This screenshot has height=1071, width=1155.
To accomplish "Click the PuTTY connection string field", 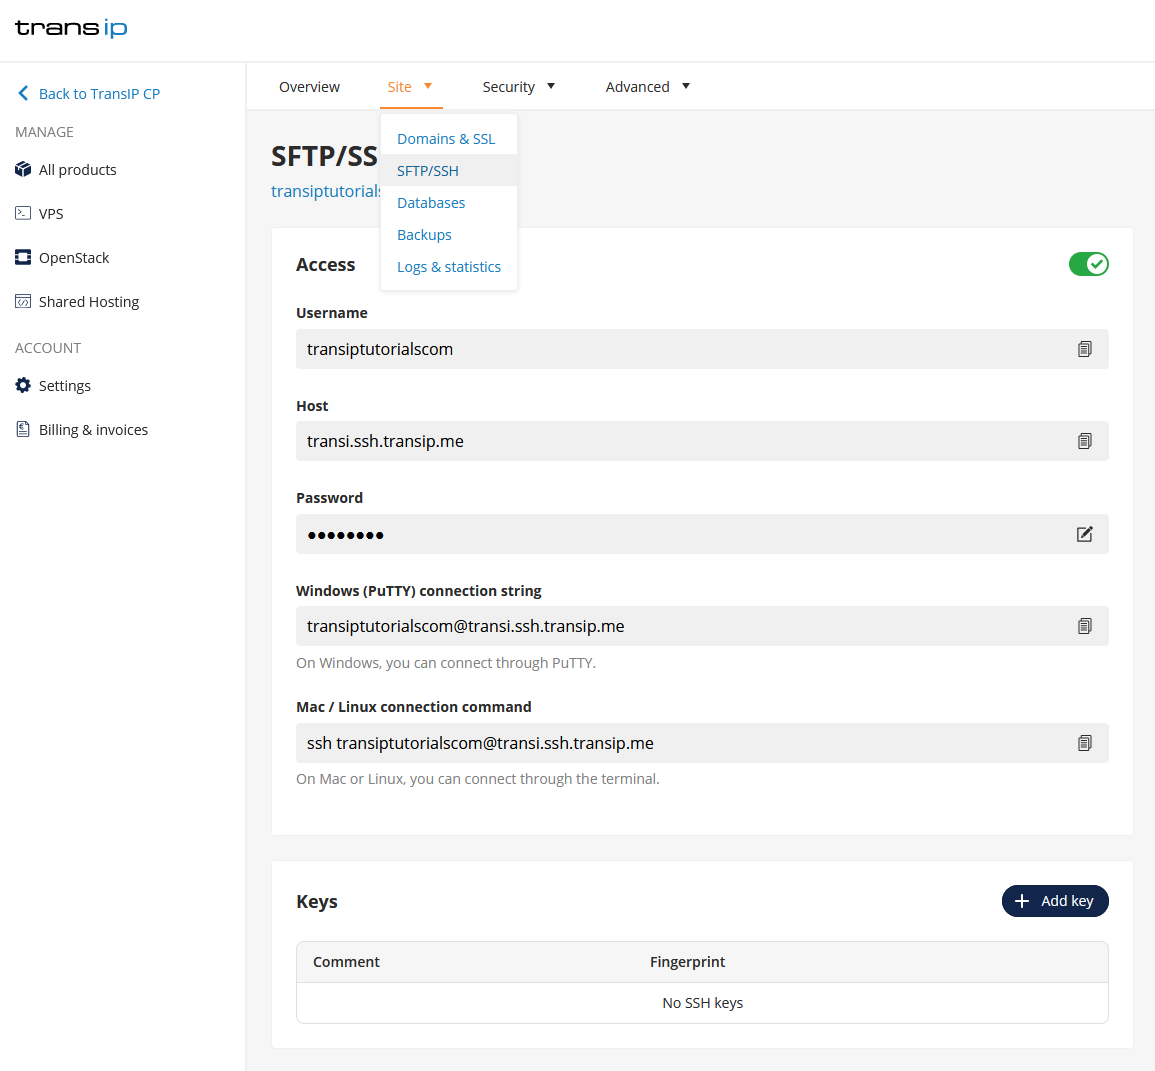I will coord(702,626).
